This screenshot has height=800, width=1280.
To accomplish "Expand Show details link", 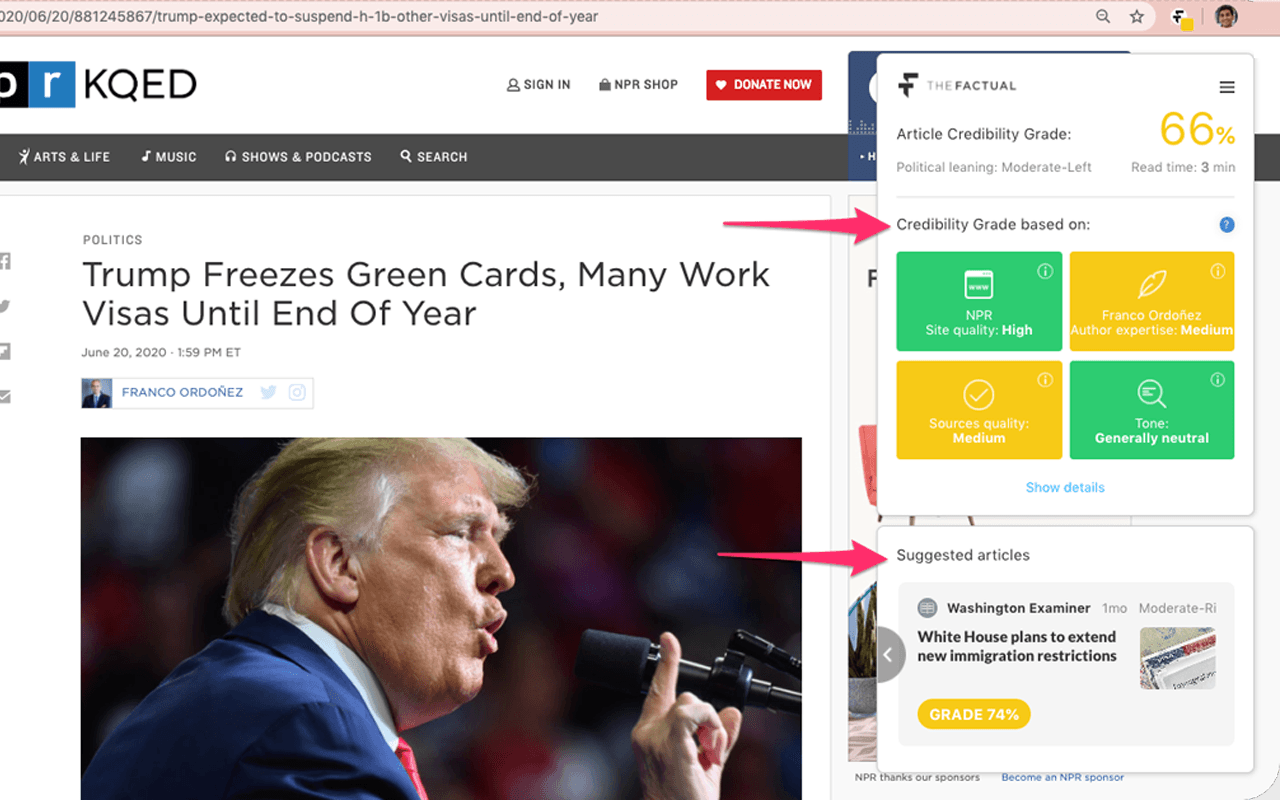I will pos(1065,488).
